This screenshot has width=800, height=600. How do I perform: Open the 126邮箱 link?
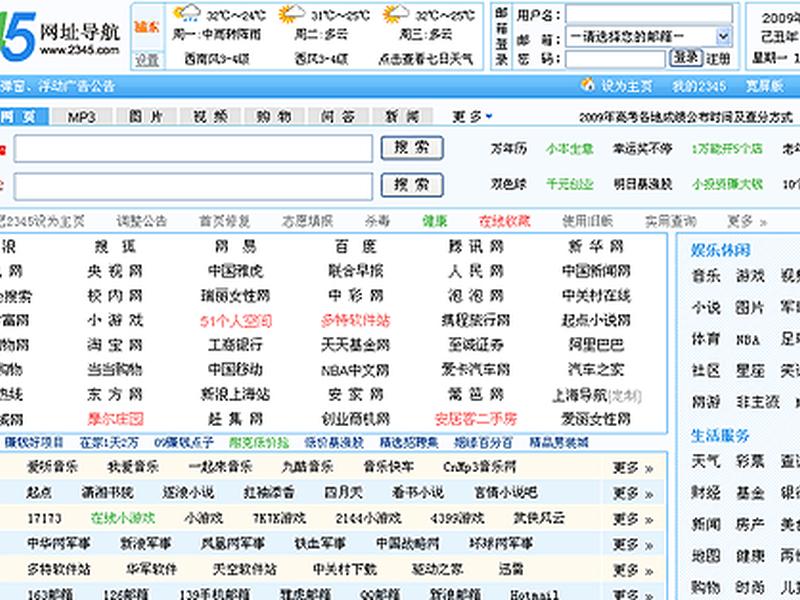click(126, 594)
